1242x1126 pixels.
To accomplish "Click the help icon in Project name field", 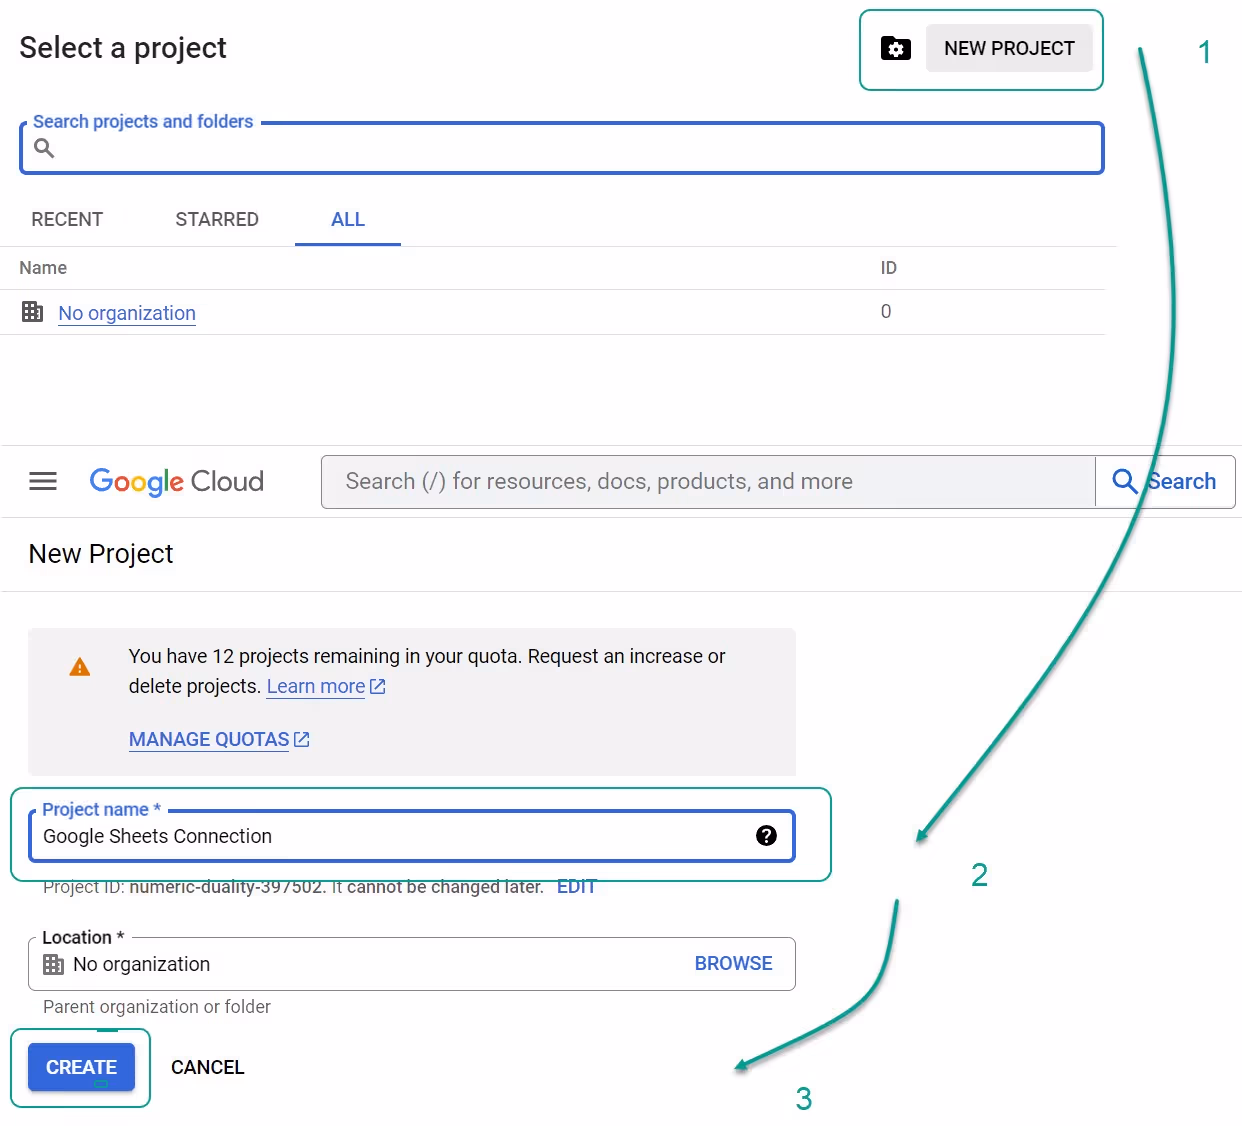I will coord(766,836).
